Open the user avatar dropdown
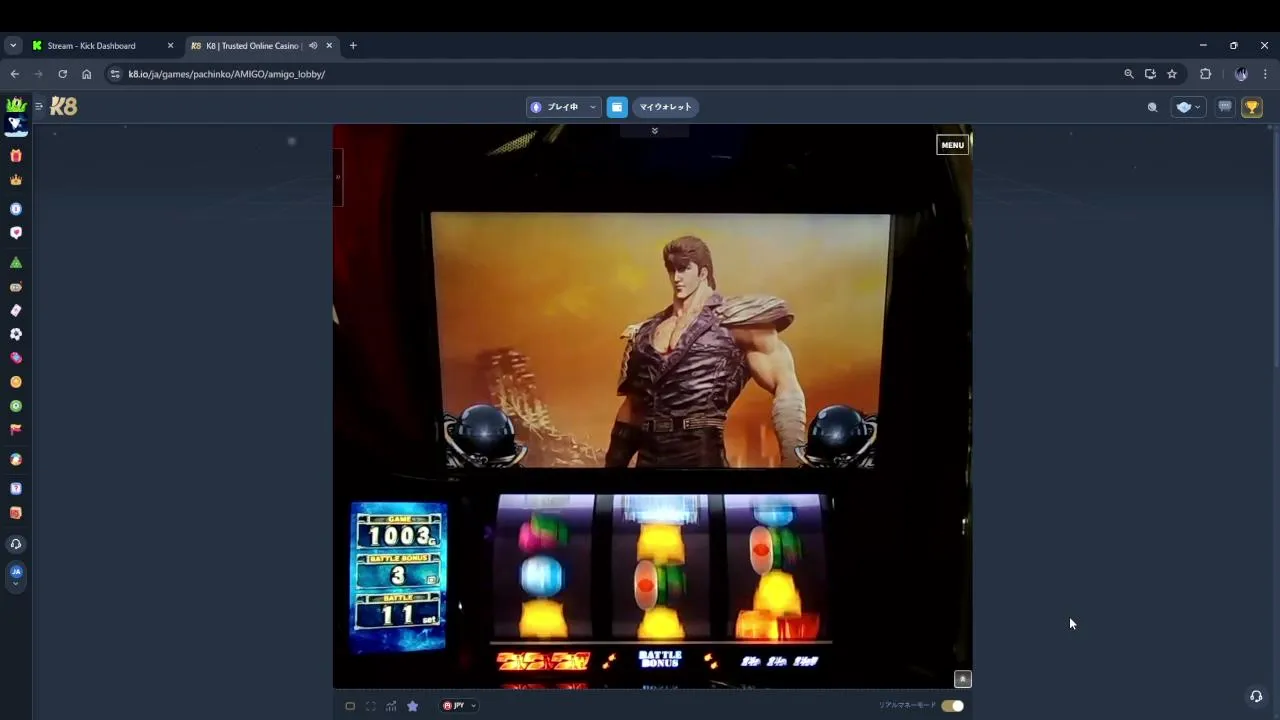This screenshot has height=720, width=1280. pyautogui.click(x=1189, y=107)
